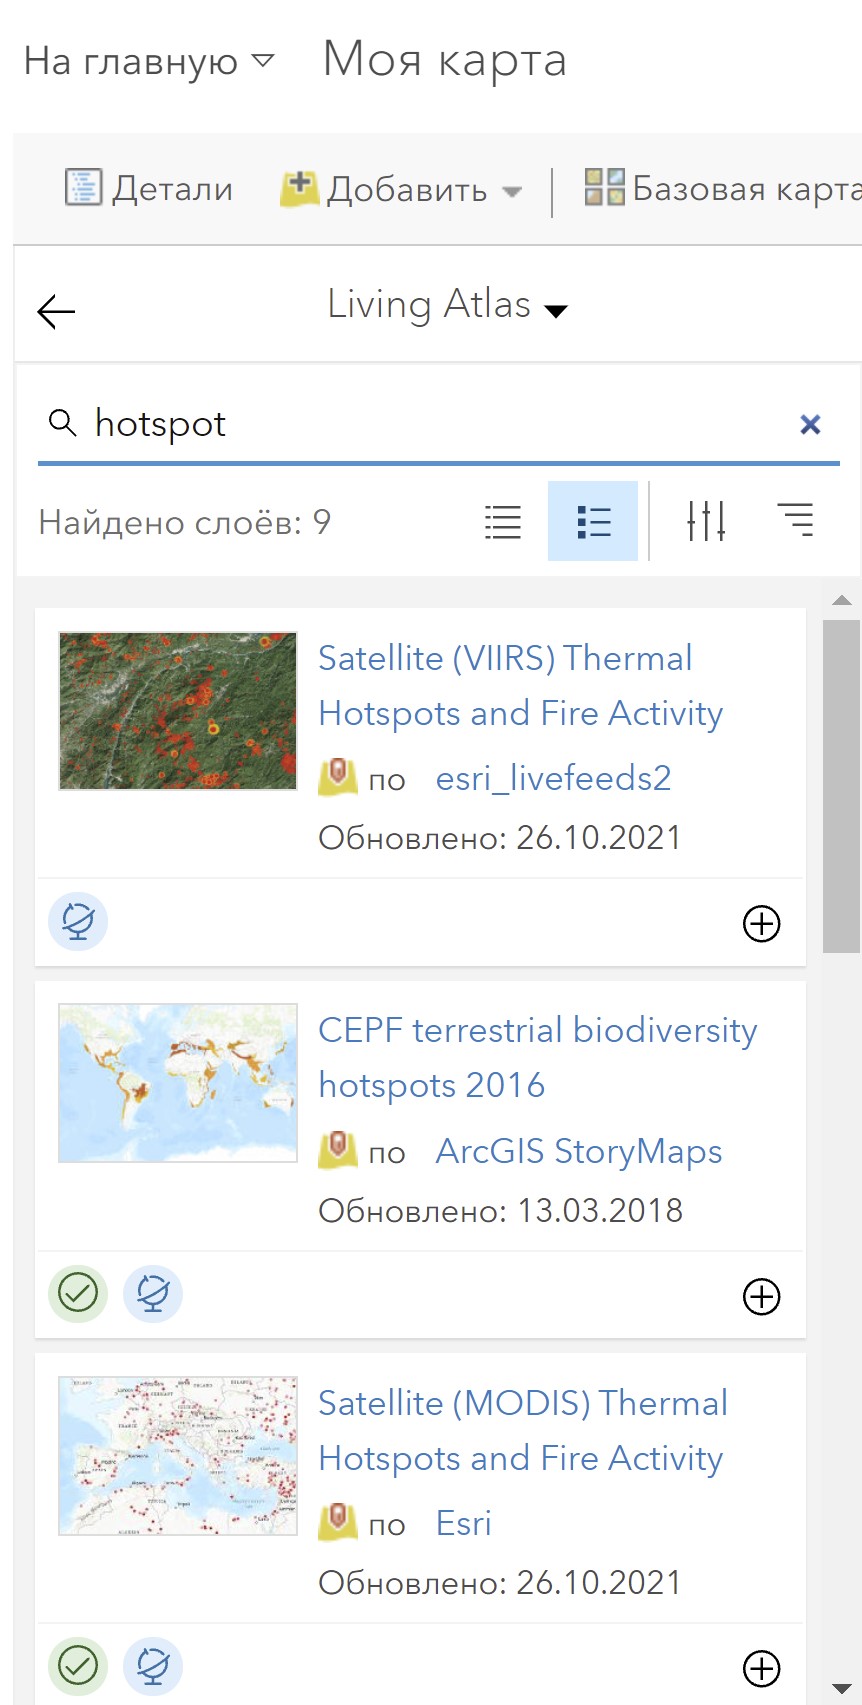Viewport: 862px width, 1705px height.
Task: Click the green authoritative badge on CEPF card
Action: click(78, 1293)
